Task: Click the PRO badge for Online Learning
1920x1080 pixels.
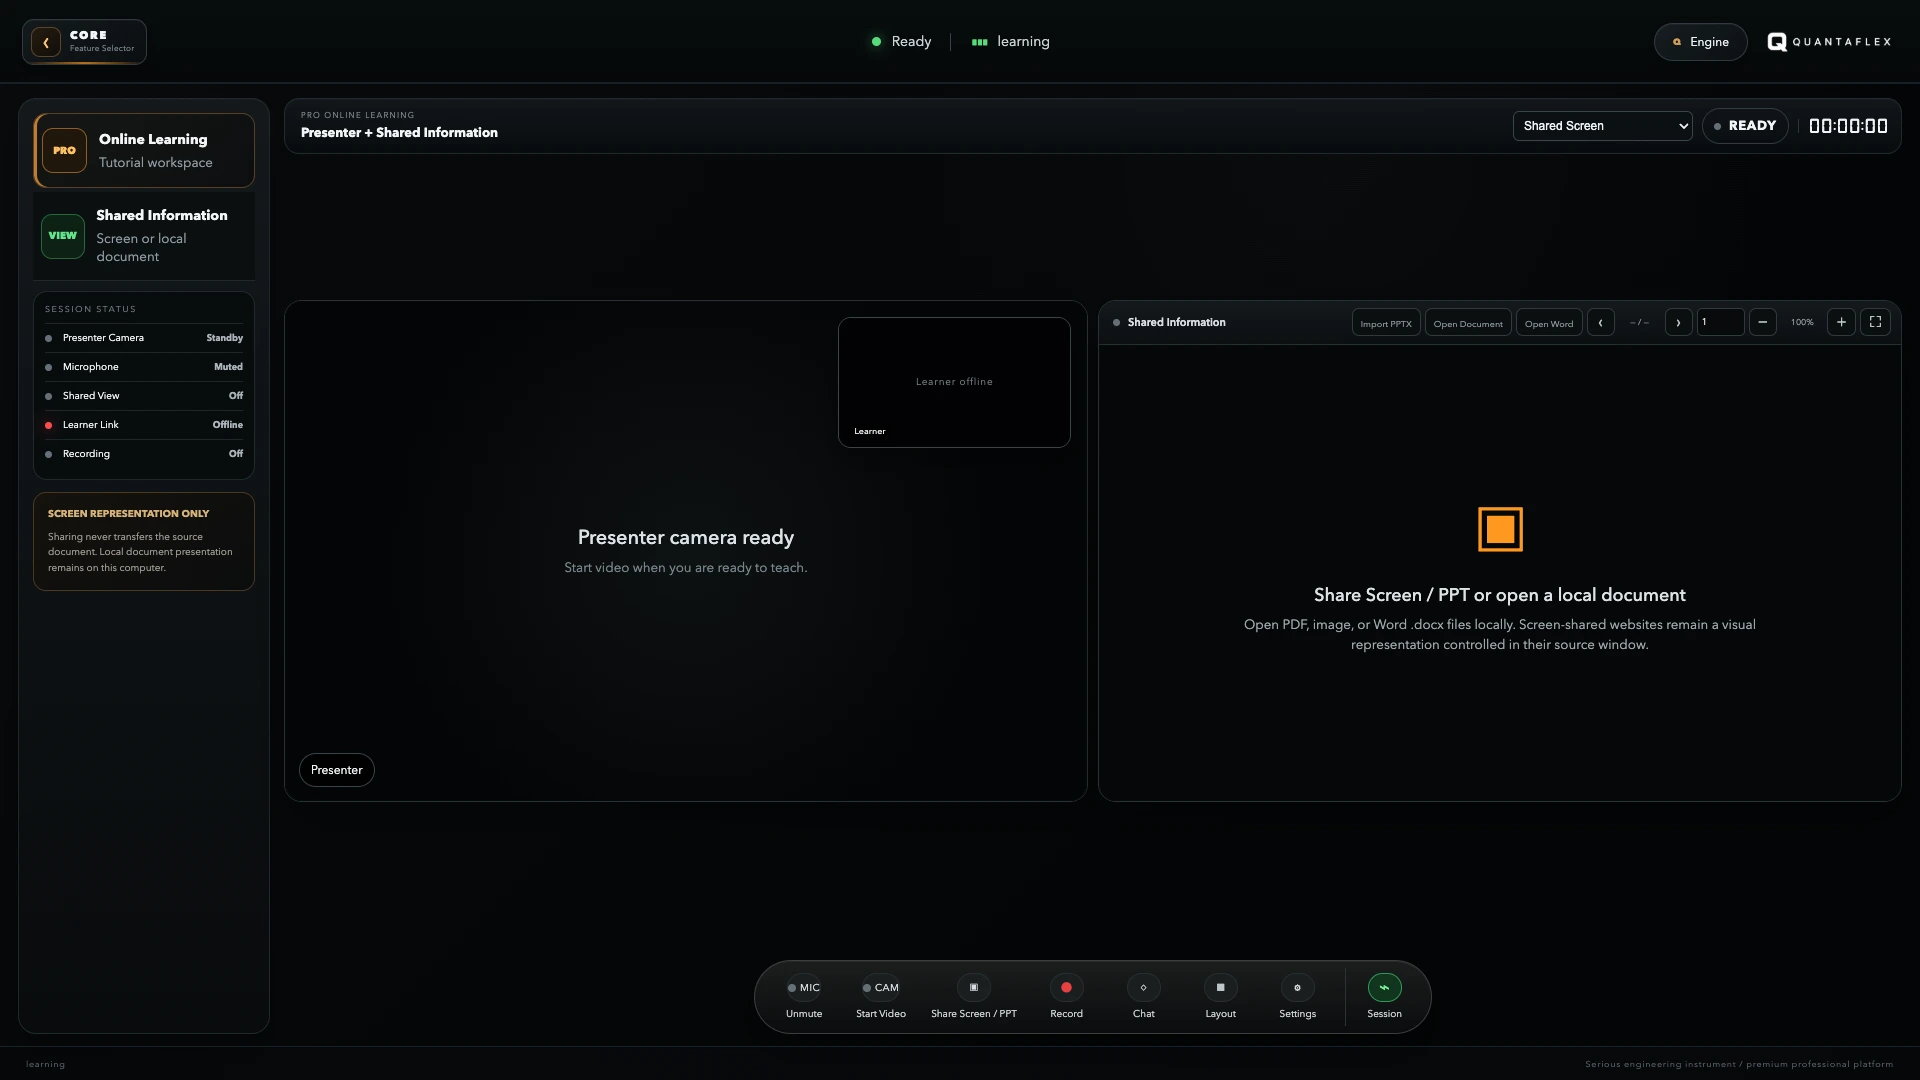Action: click(x=64, y=150)
